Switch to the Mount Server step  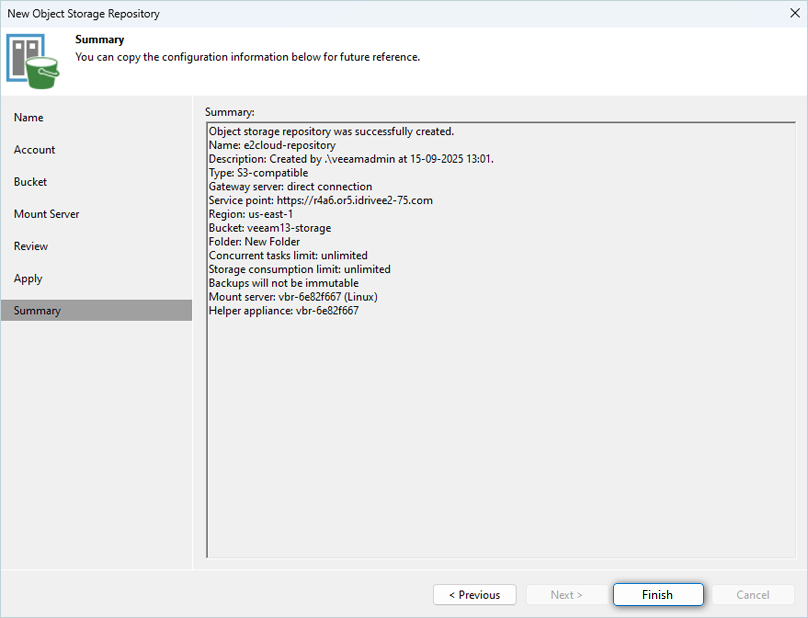(x=47, y=214)
